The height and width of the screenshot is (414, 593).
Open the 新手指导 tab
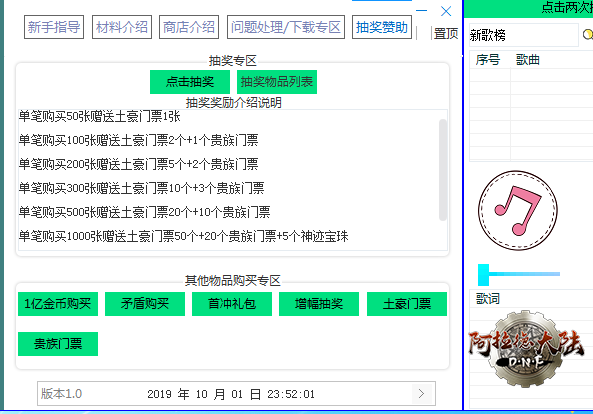pyautogui.click(x=54, y=27)
